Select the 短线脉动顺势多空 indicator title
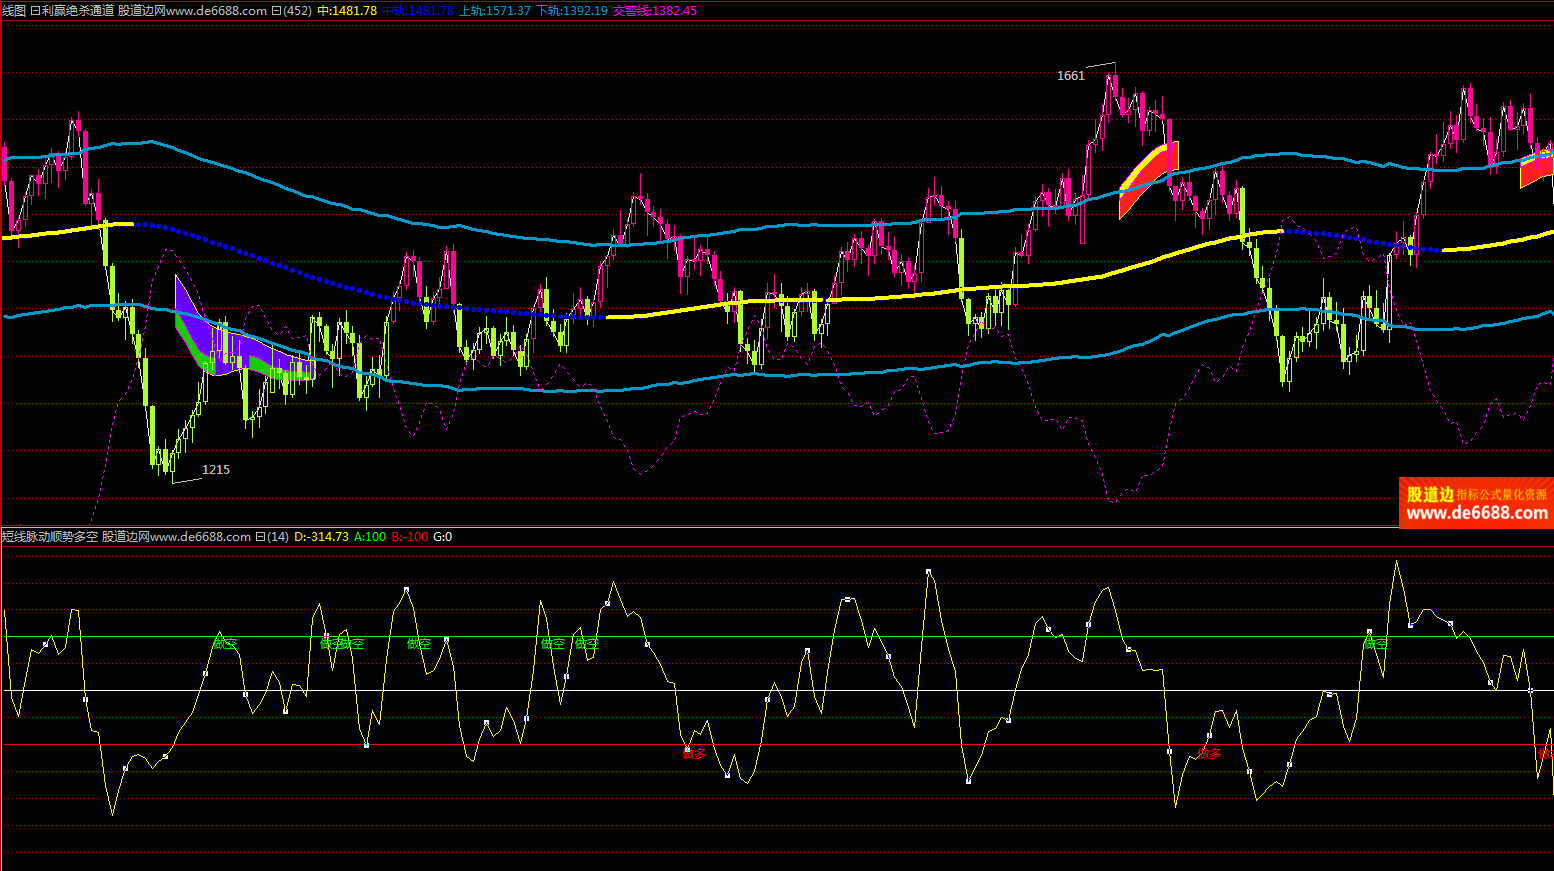1554x871 pixels. click(x=50, y=537)
